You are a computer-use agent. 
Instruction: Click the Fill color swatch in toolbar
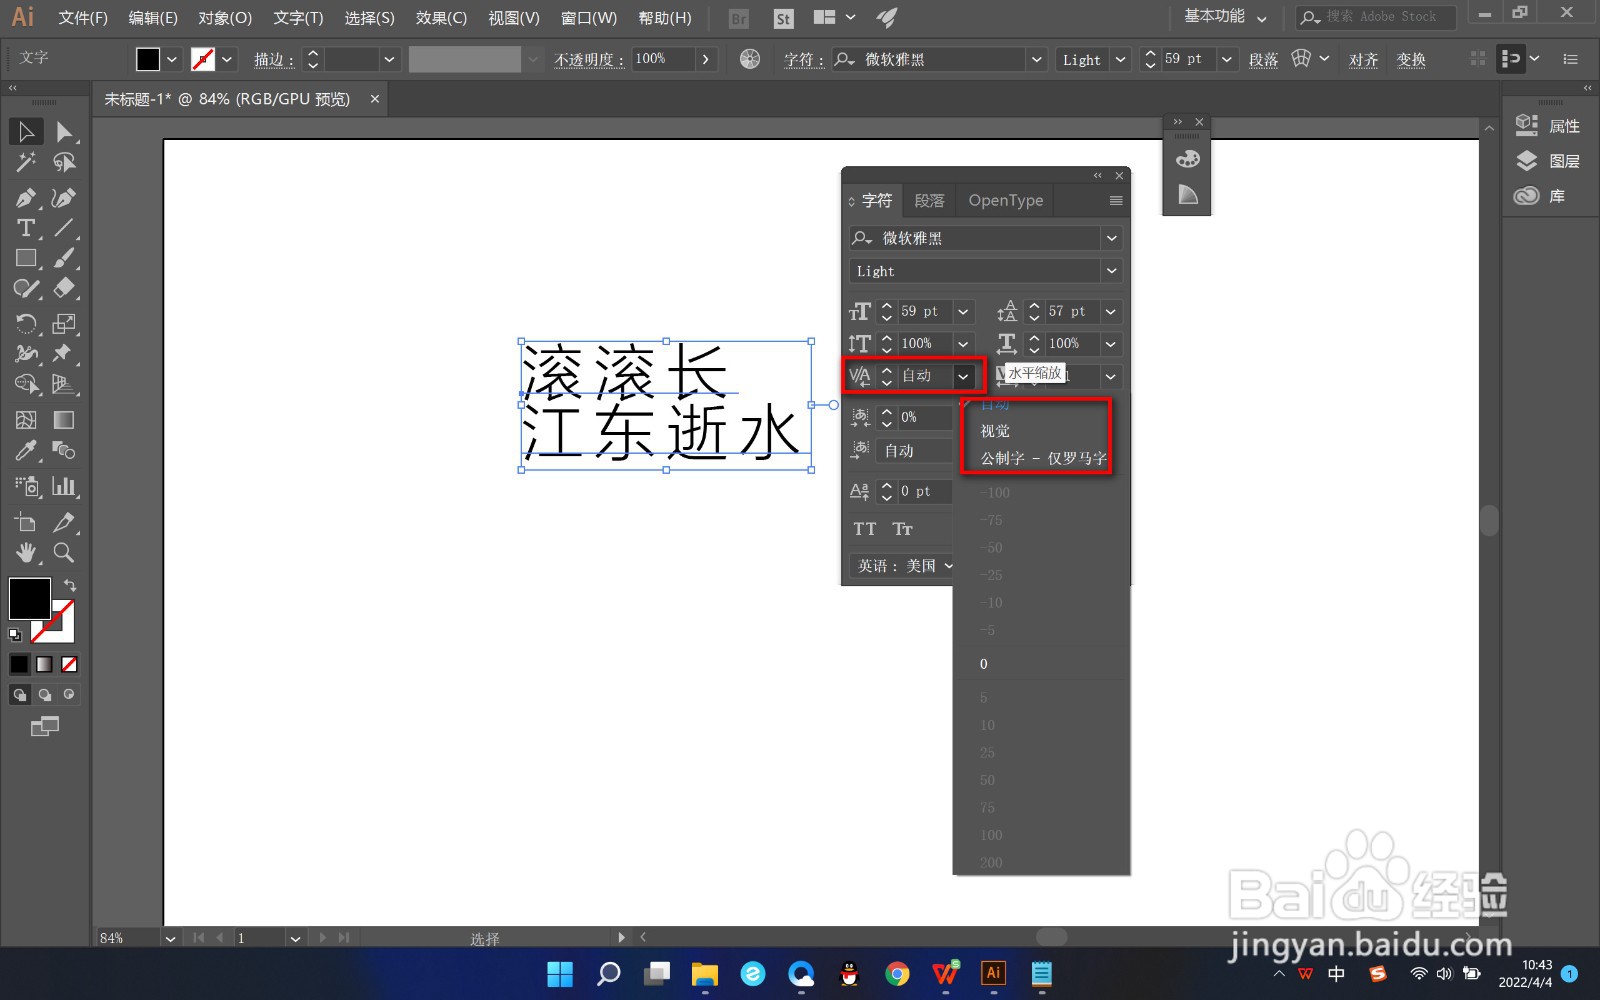point(29,599)
